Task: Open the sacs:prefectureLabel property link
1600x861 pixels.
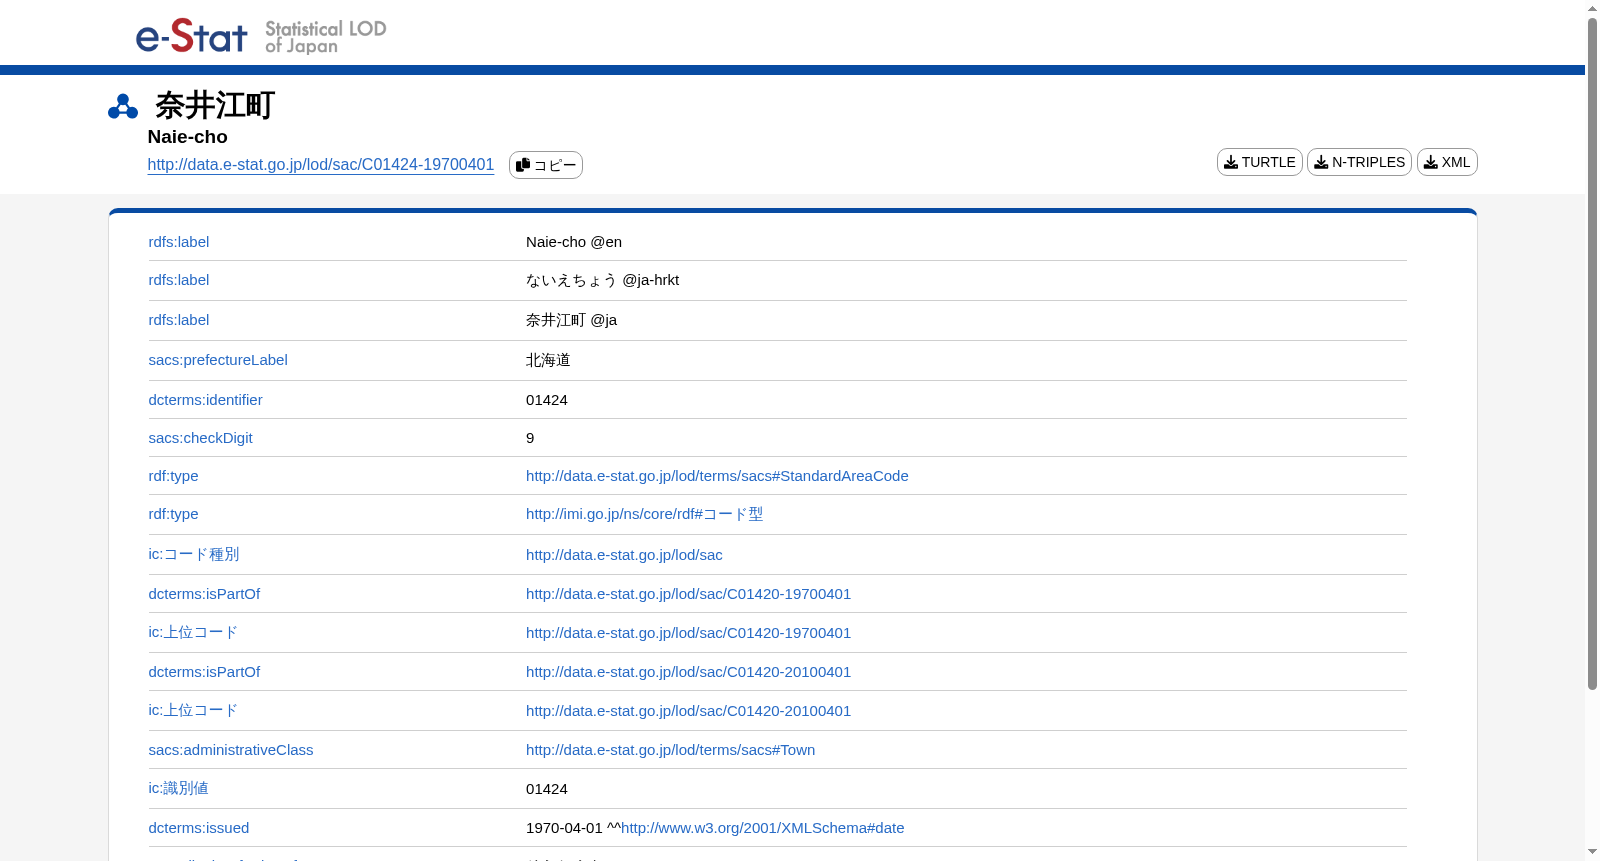Action: tap(218, 360)
